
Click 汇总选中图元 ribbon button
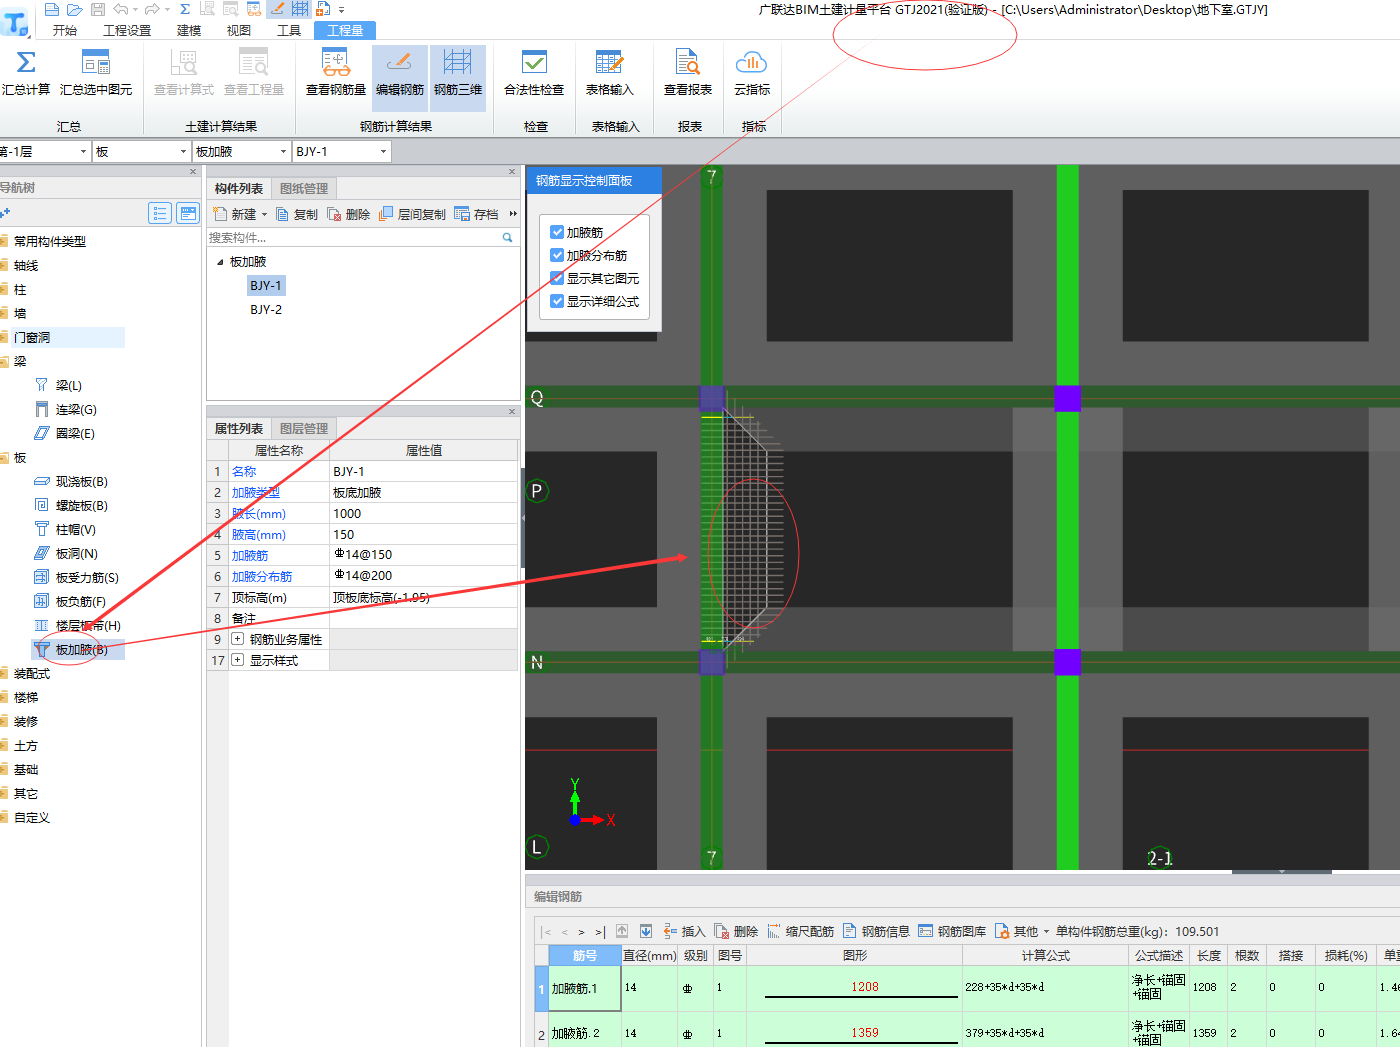click(96, 73)
